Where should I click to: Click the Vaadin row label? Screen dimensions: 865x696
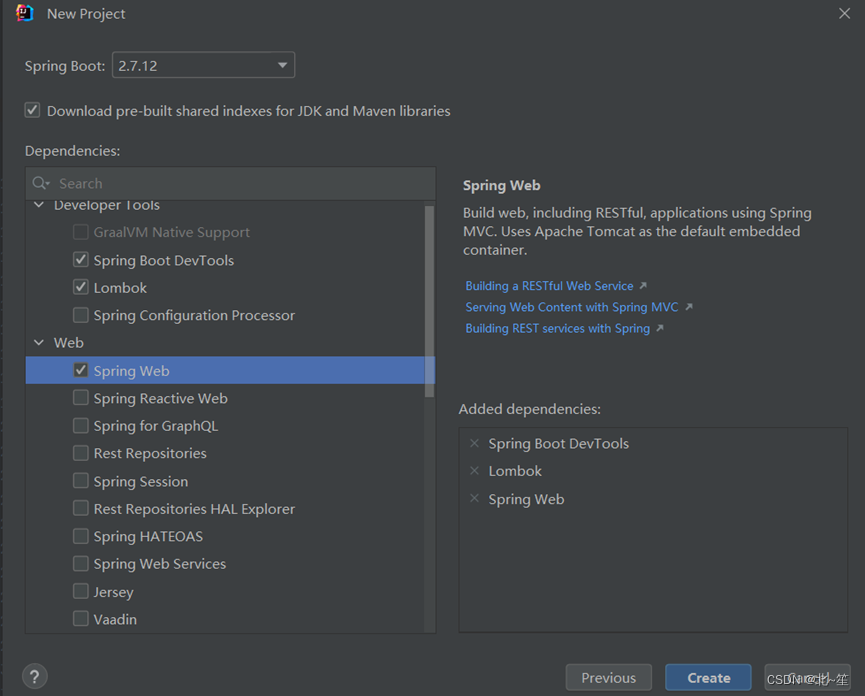[115, 619]
